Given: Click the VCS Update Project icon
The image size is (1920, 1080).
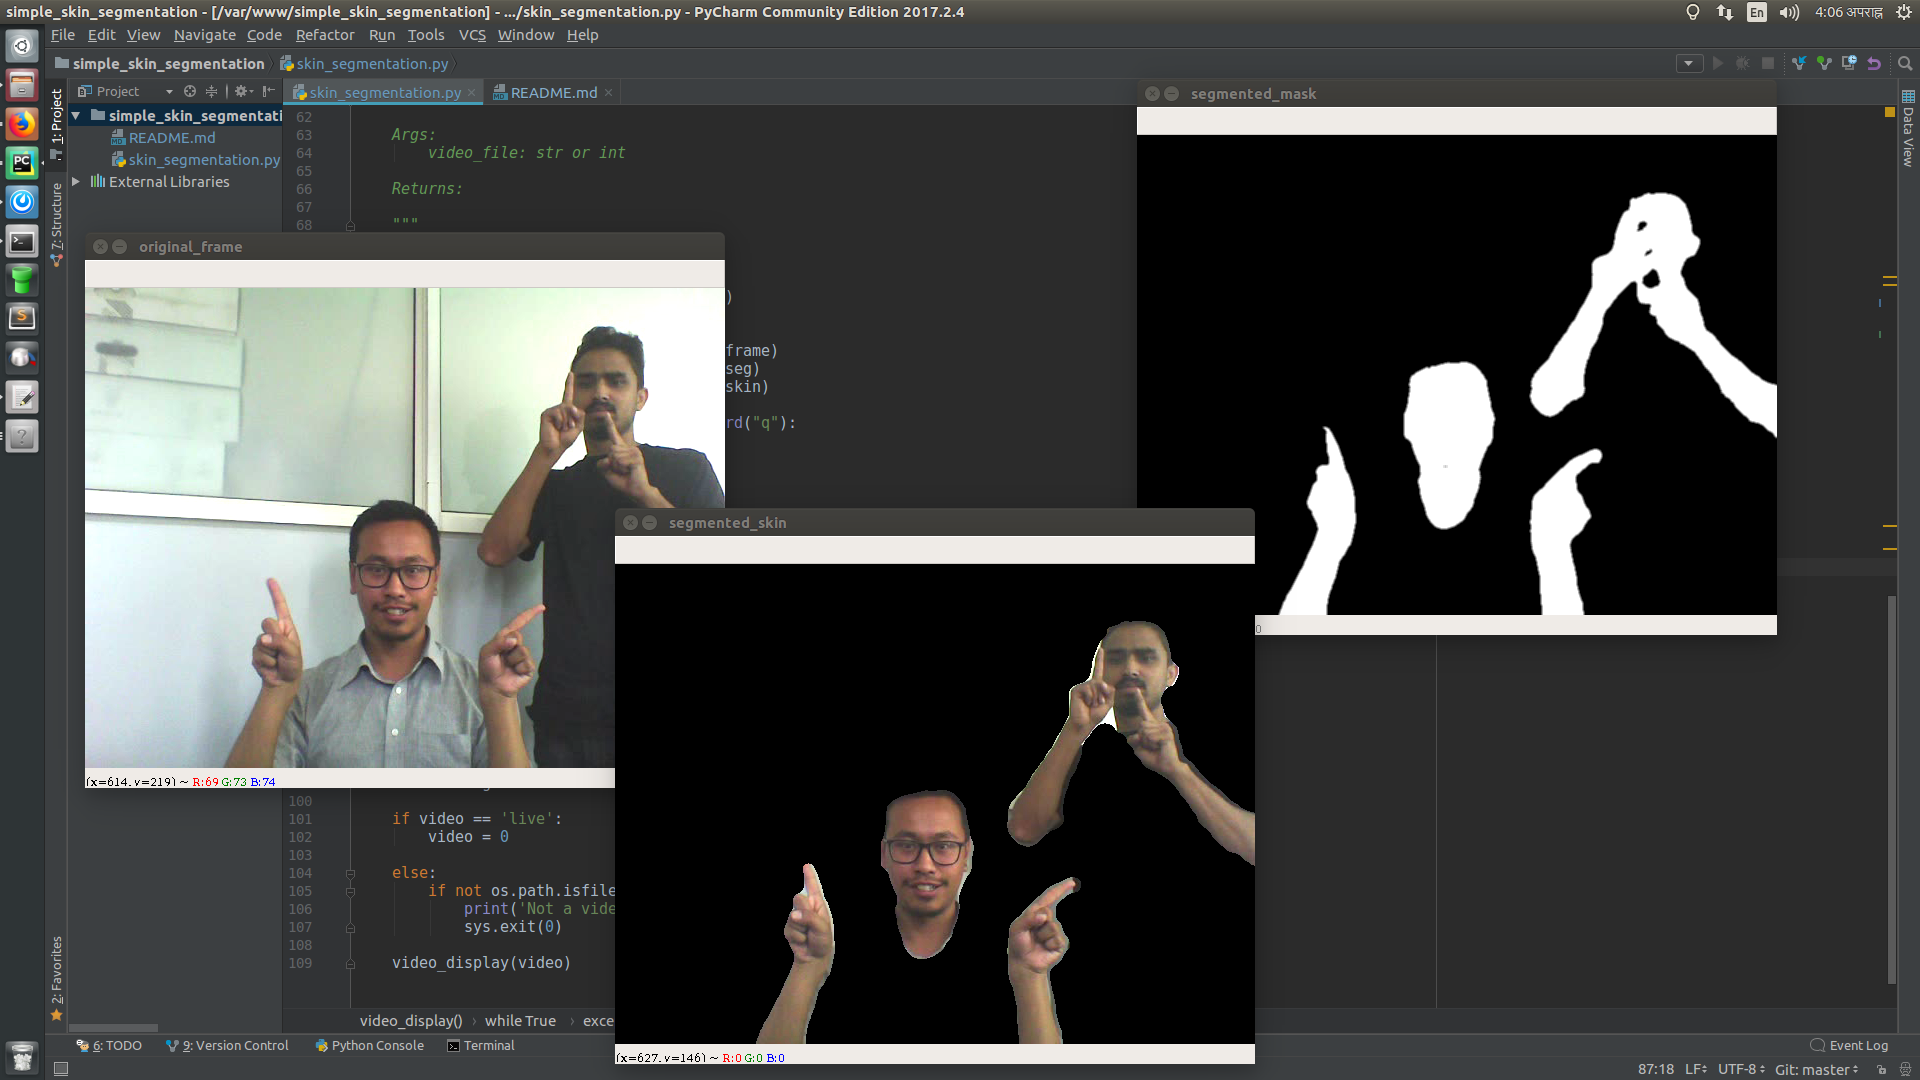Looking at the screenshot, I should [1798, 63].
